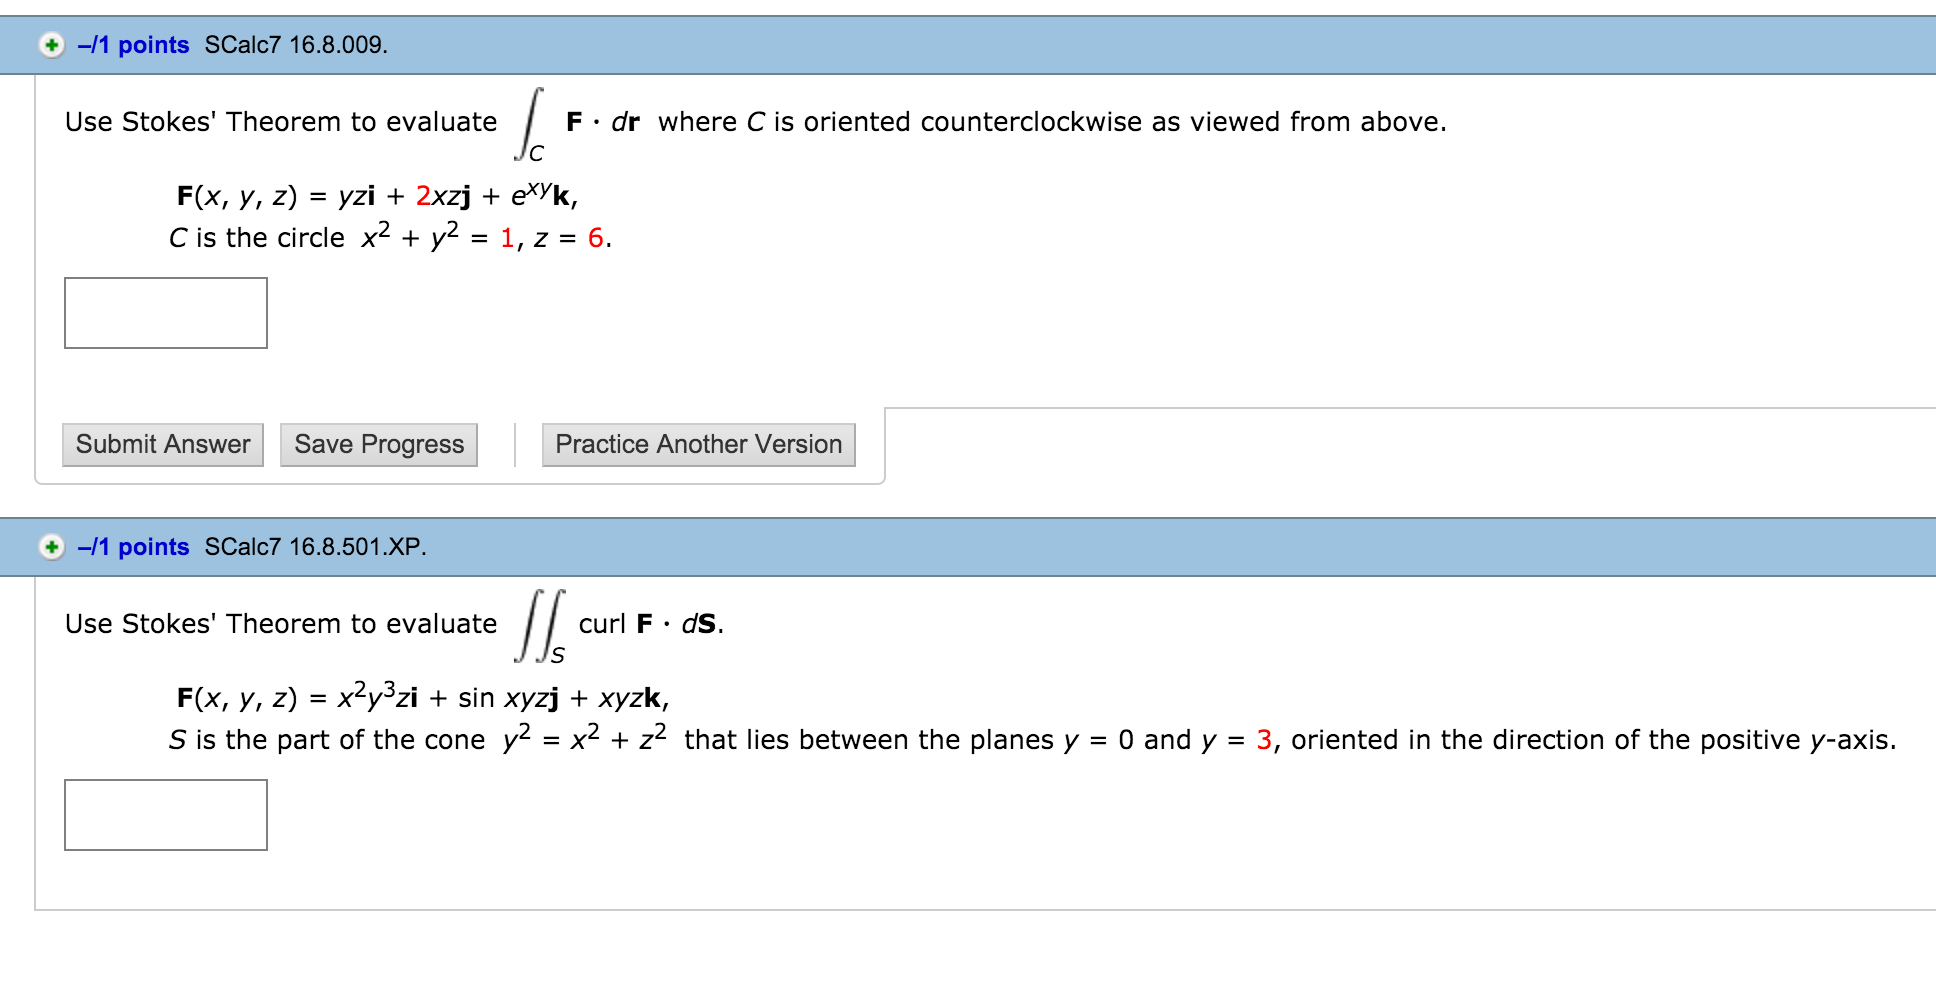Click the red 3 in y = 3
1936x994 pixels.
pyautogui.click(x=1264, y=740)
